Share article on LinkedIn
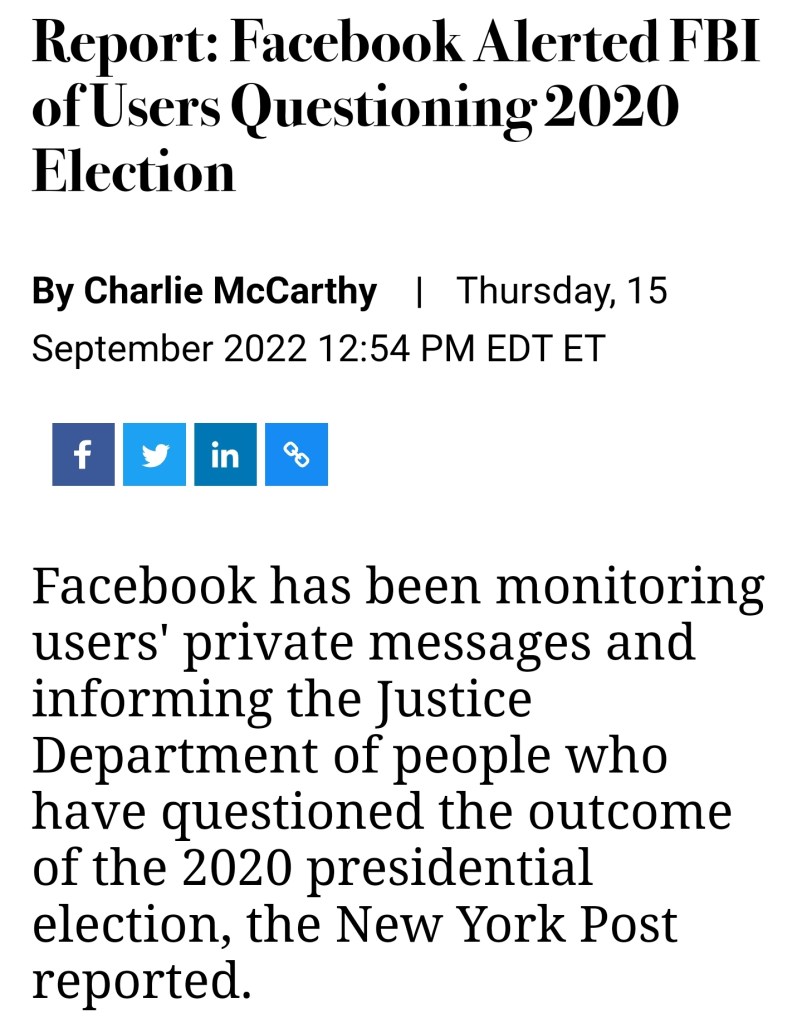Screen dimensions: 802x1023 click(x=225, y=455)
